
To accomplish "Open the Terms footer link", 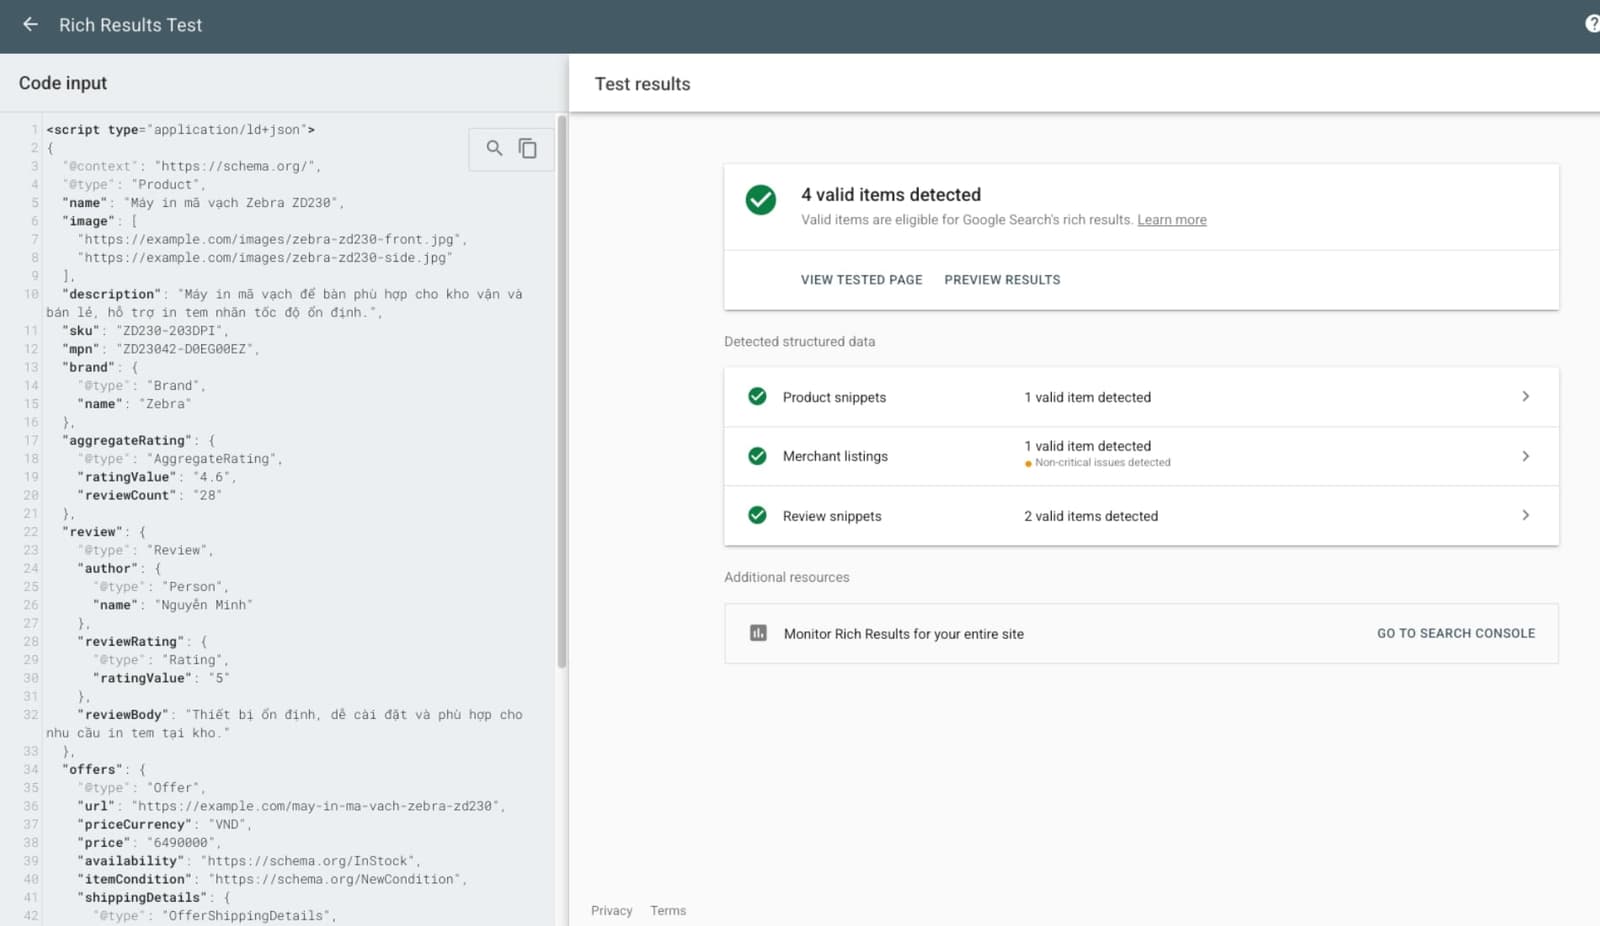I will pos(668,910).
